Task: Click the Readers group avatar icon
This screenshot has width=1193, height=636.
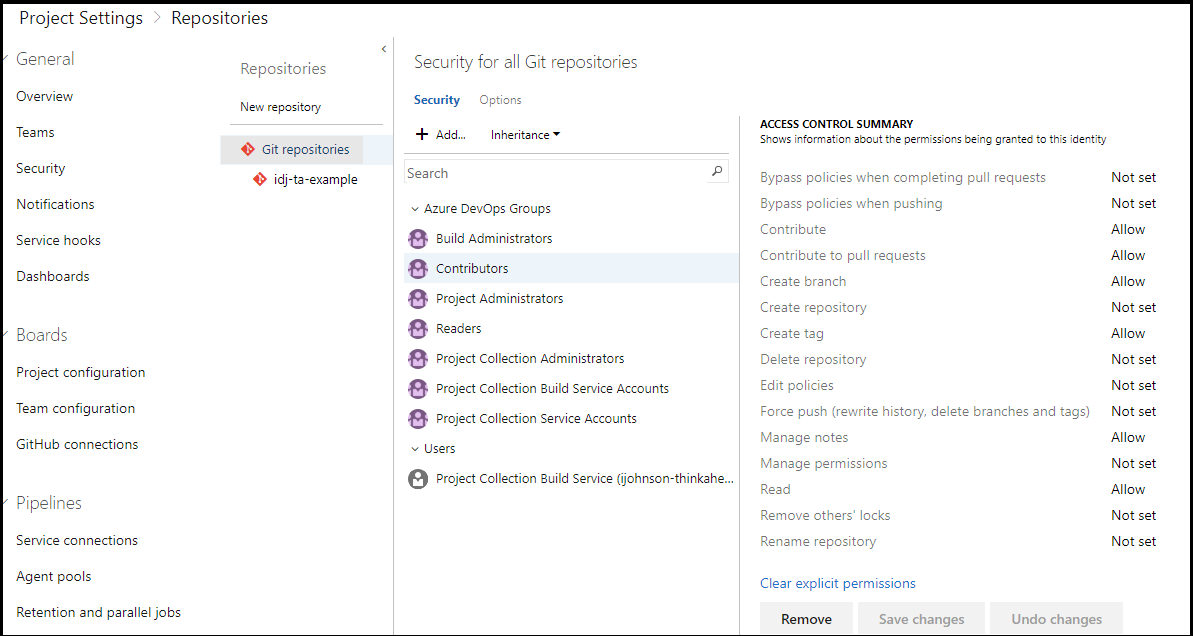Action: coord(418,329)
